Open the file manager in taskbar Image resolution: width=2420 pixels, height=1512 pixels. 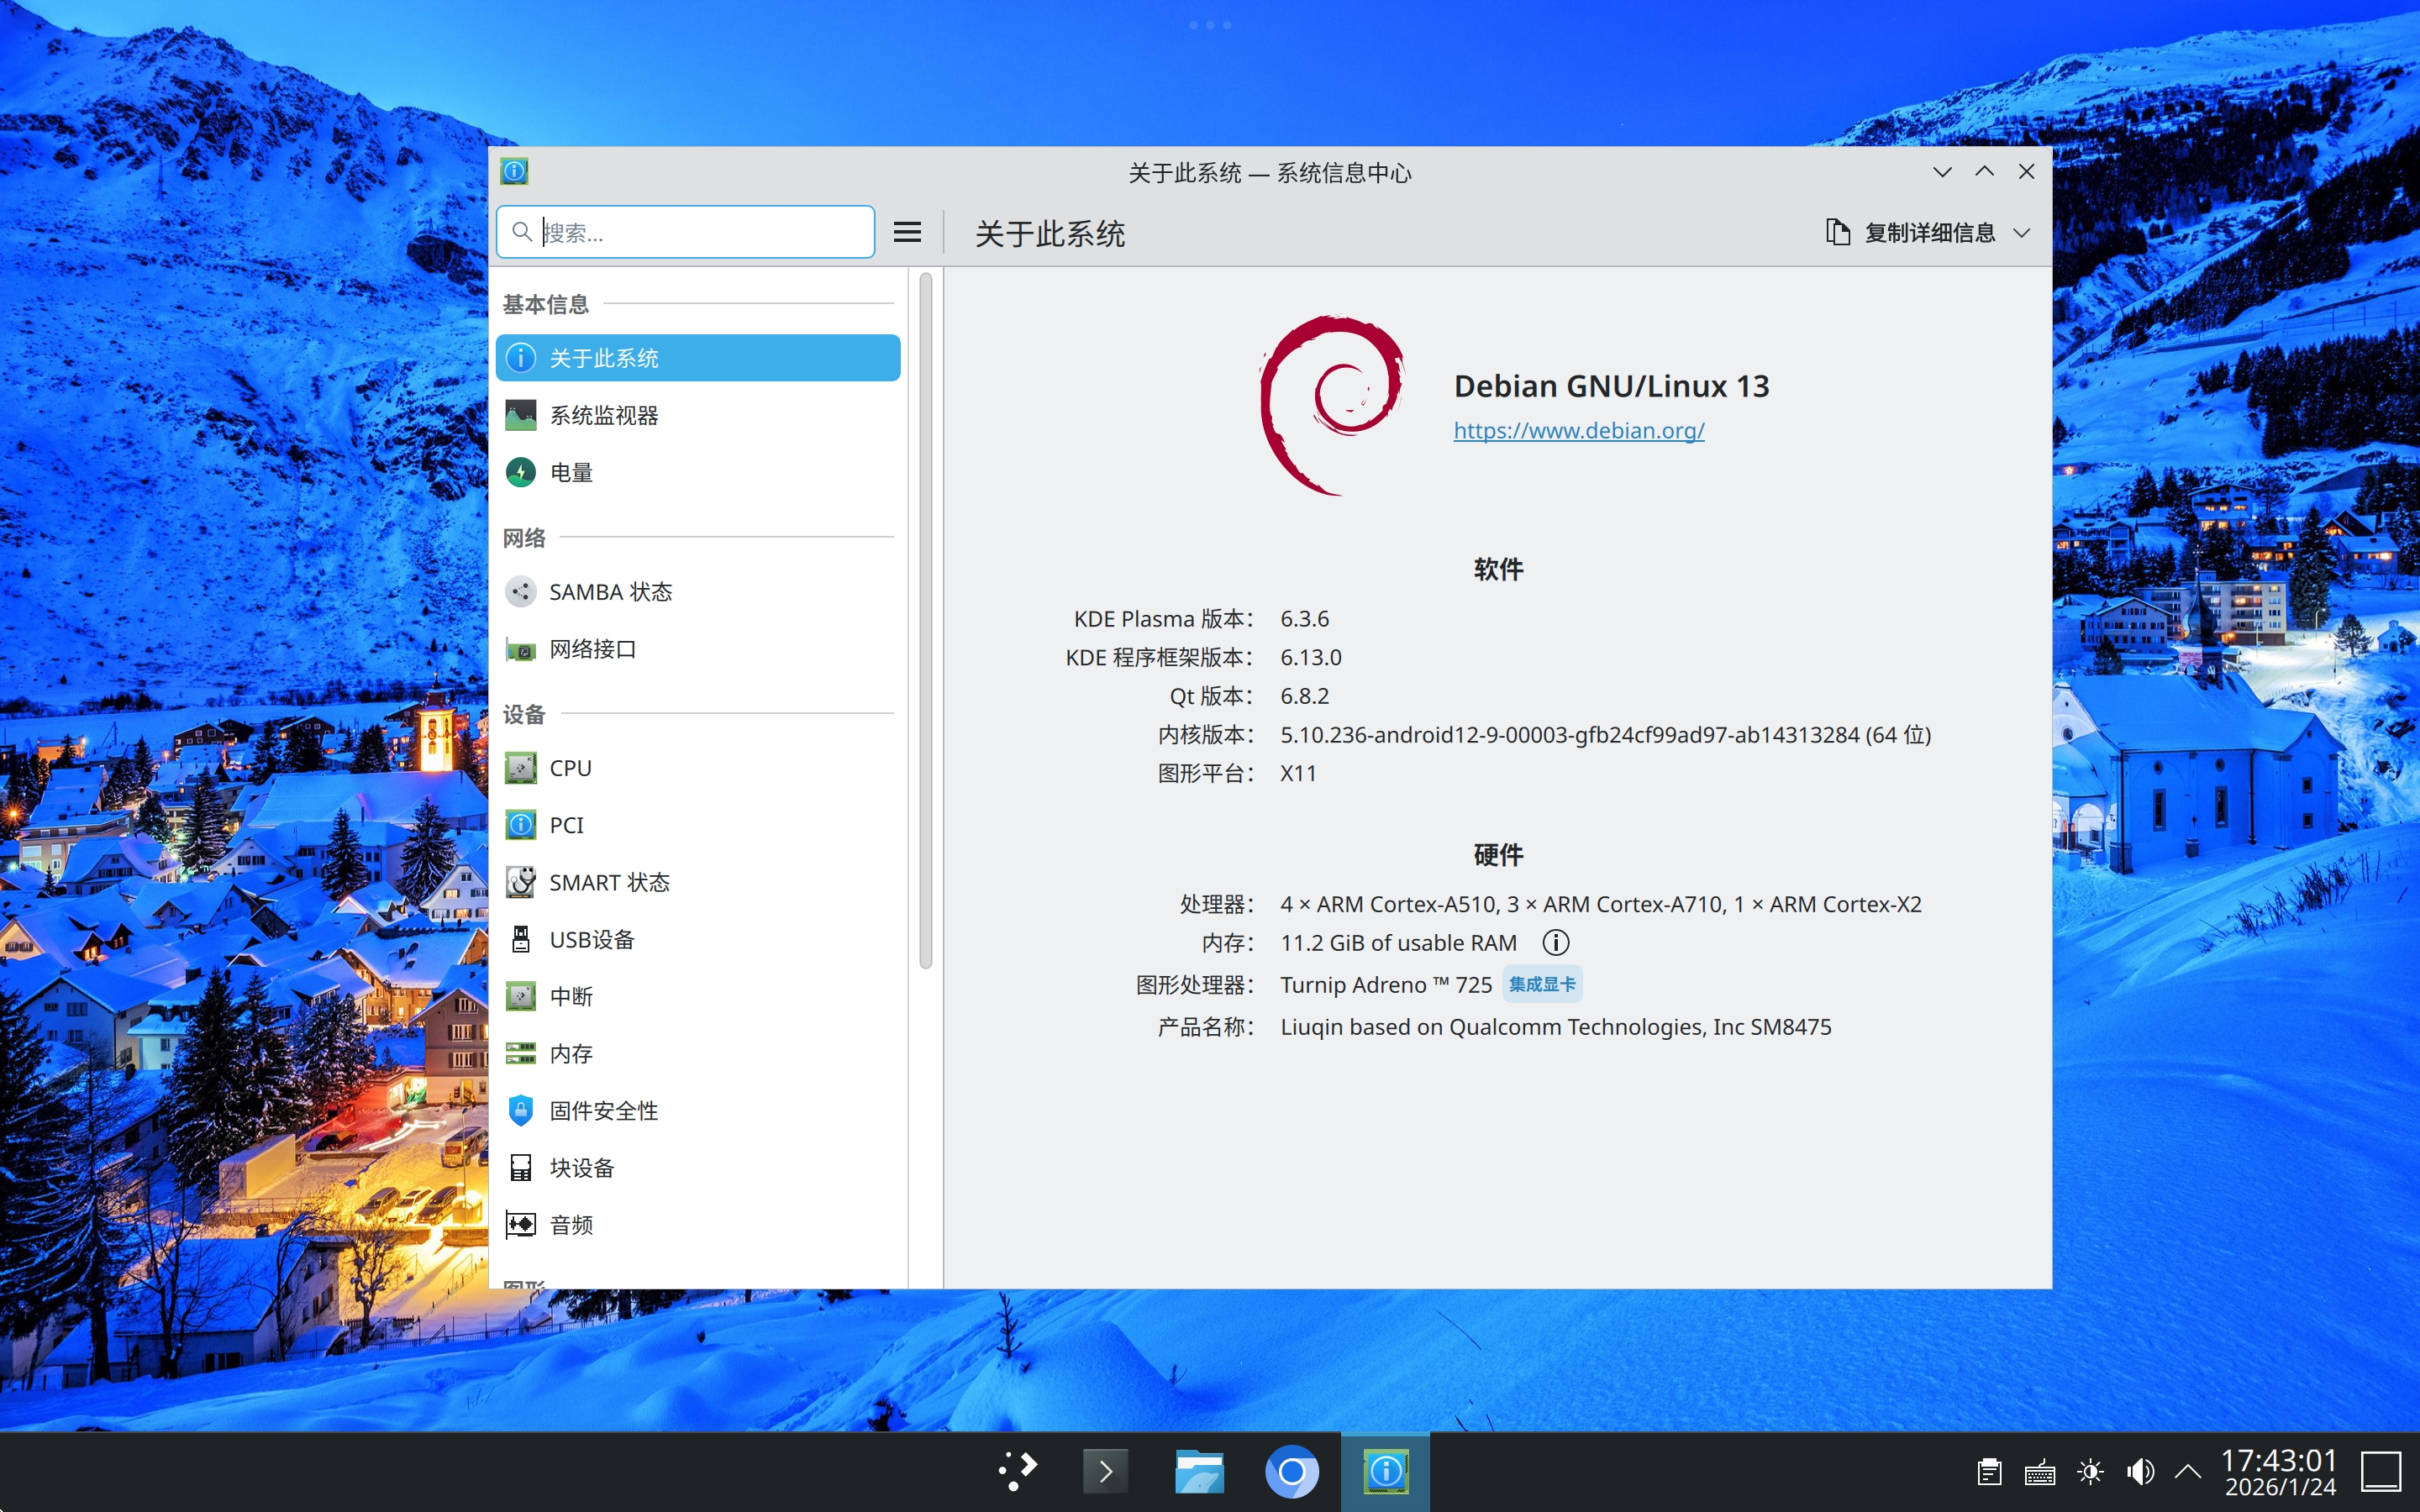(1199, 1471)
